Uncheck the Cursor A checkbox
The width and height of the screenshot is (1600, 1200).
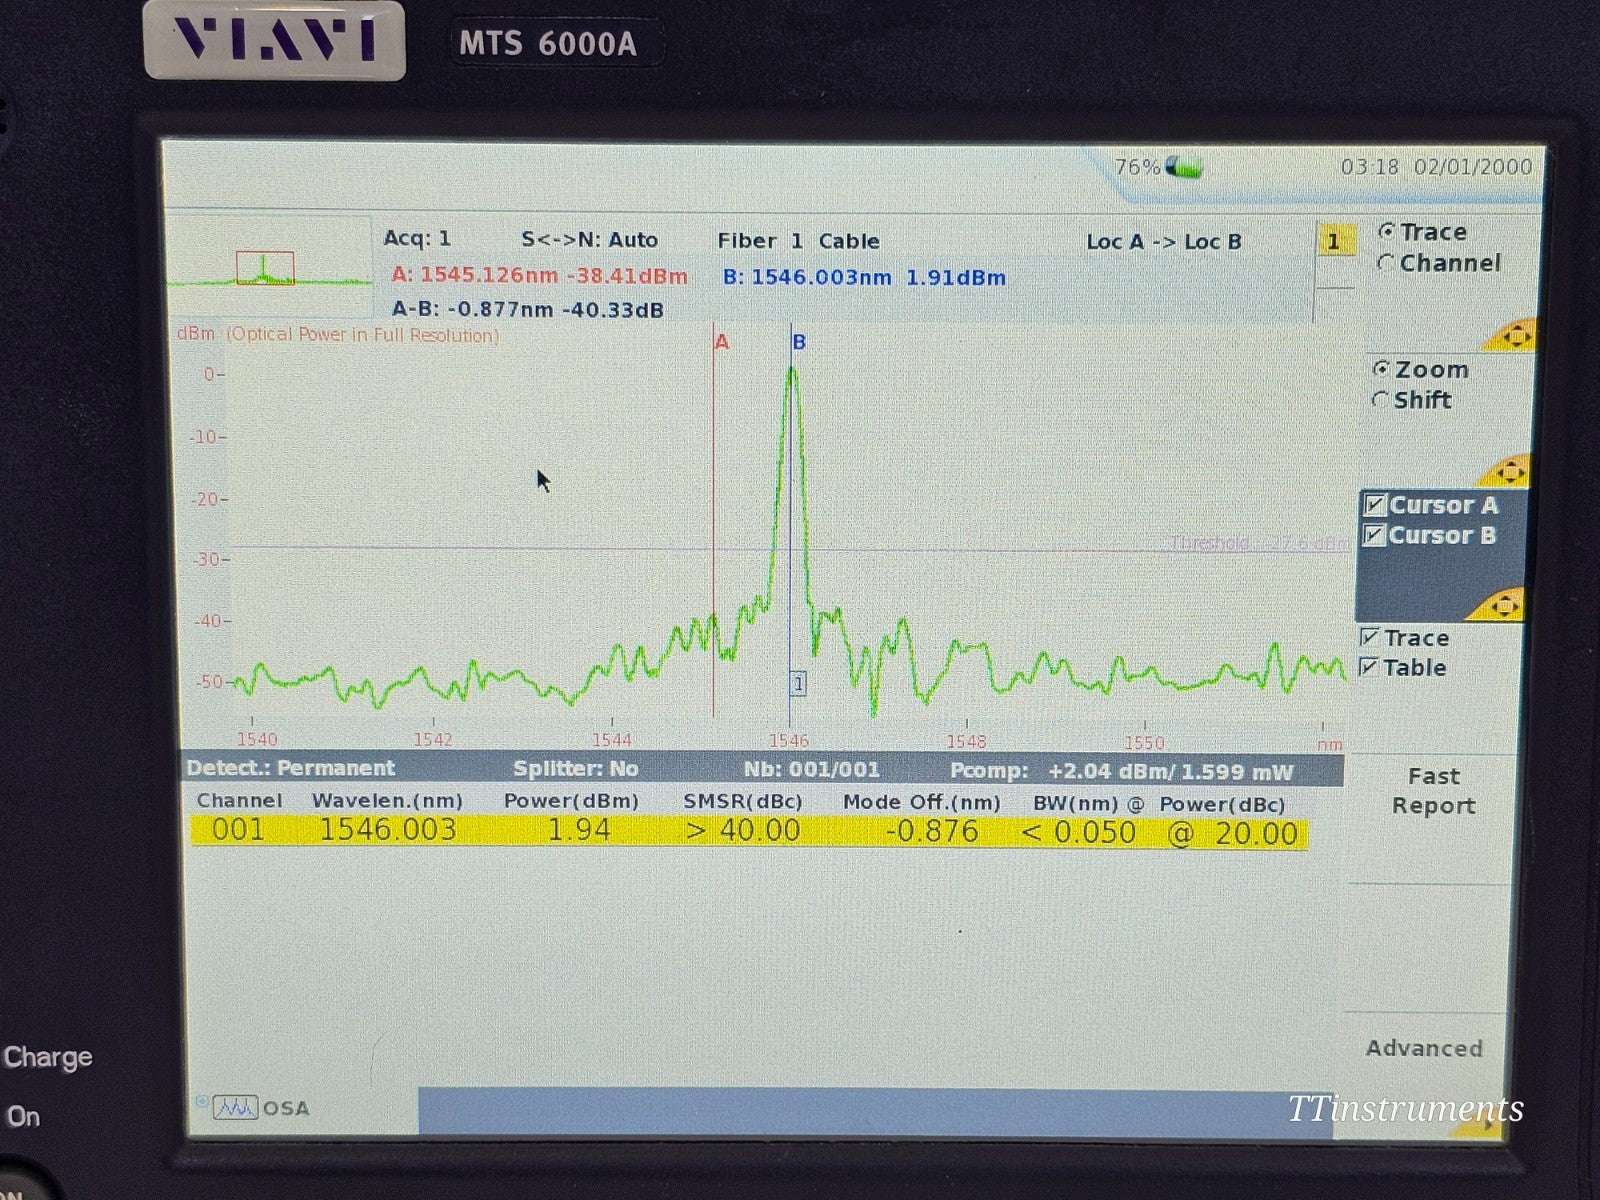click(1376, 505)
